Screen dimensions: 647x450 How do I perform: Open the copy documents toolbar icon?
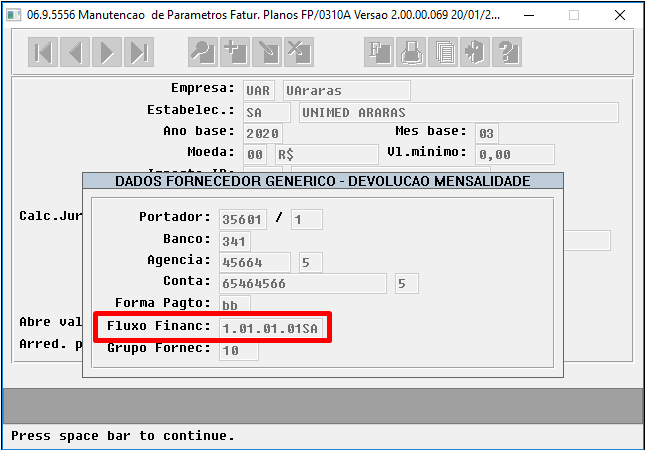pyautogui.click(x=443, y=52)
